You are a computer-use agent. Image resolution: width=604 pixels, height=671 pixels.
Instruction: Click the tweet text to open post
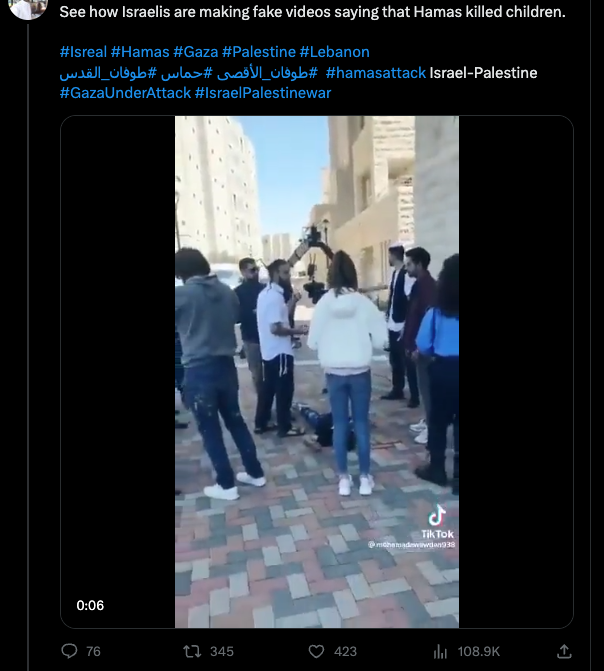(x=312, y=12)
